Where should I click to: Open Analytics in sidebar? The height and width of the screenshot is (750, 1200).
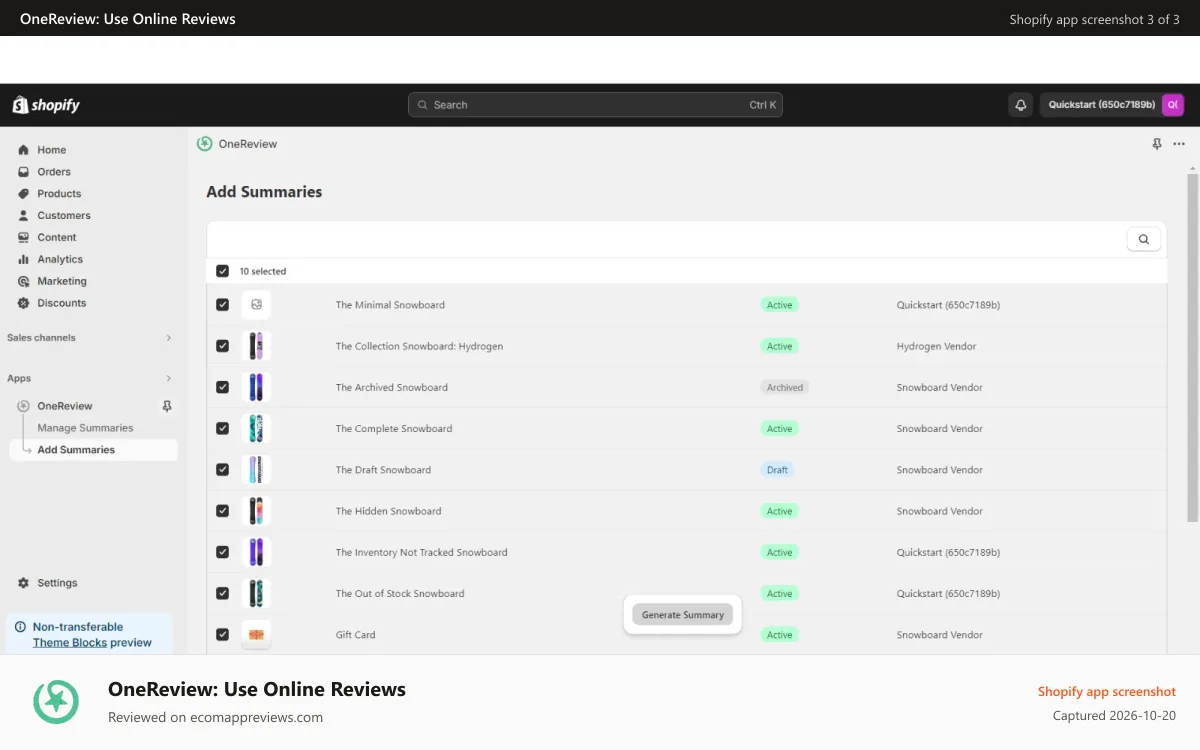tap(60, 260)
